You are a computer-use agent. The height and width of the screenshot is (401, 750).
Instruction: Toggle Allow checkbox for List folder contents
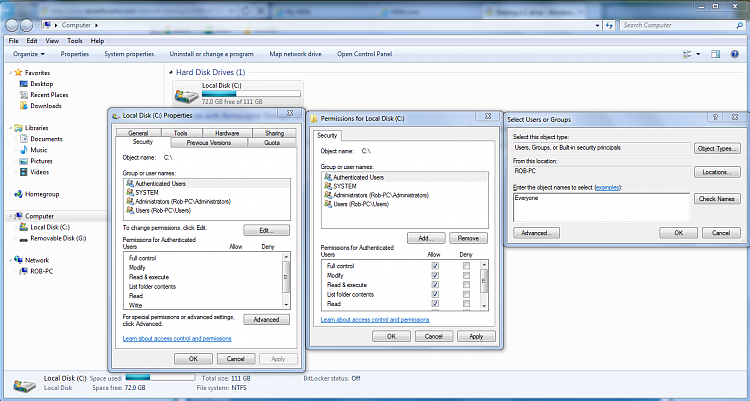pyautogui.click(x=435, y=294)
